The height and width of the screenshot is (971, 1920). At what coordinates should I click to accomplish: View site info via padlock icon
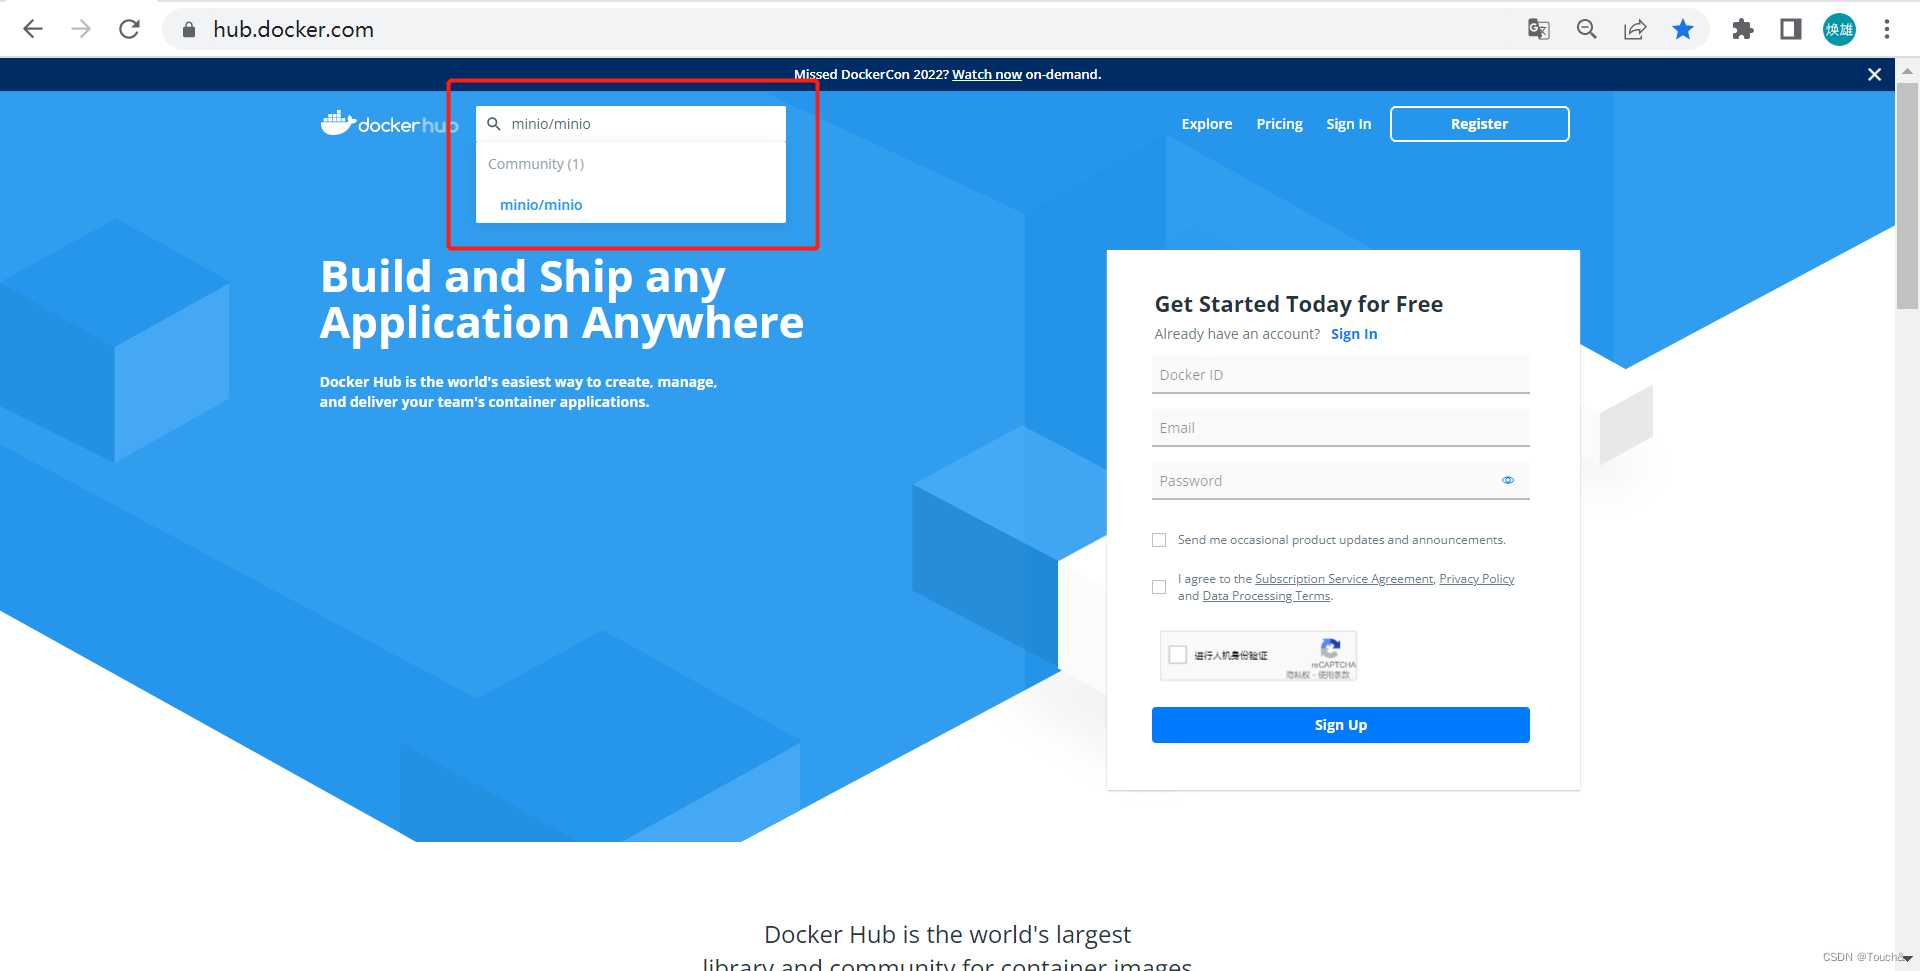coord(188,30)
